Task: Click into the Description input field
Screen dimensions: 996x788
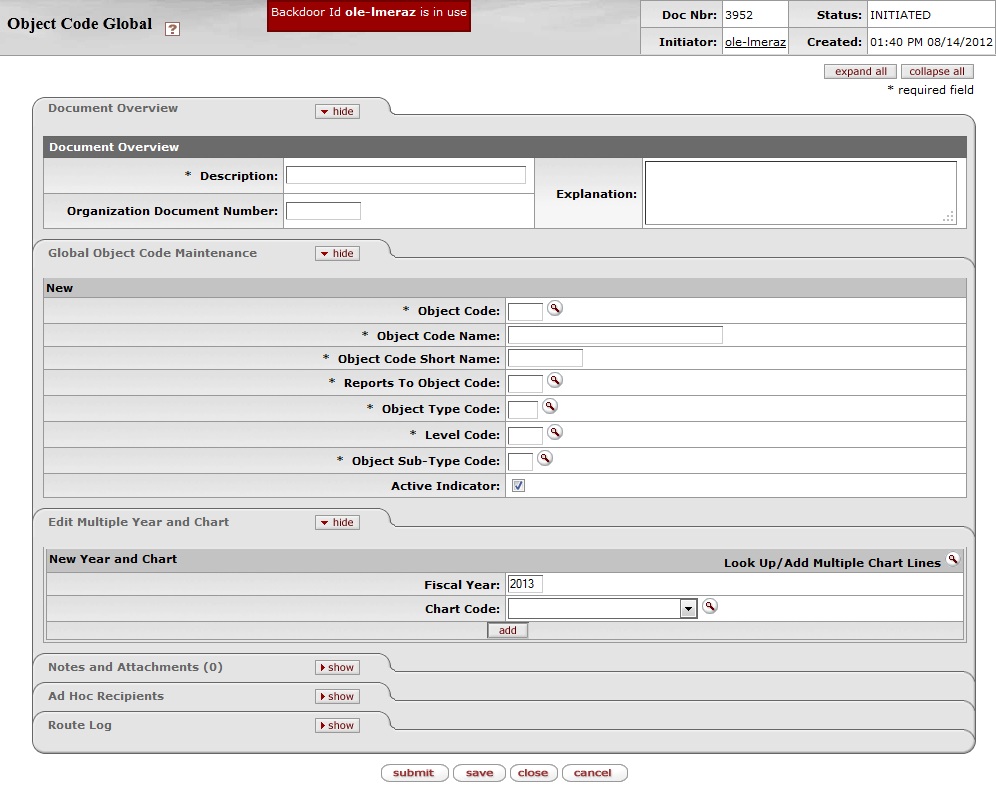Action: coord(405,175)
